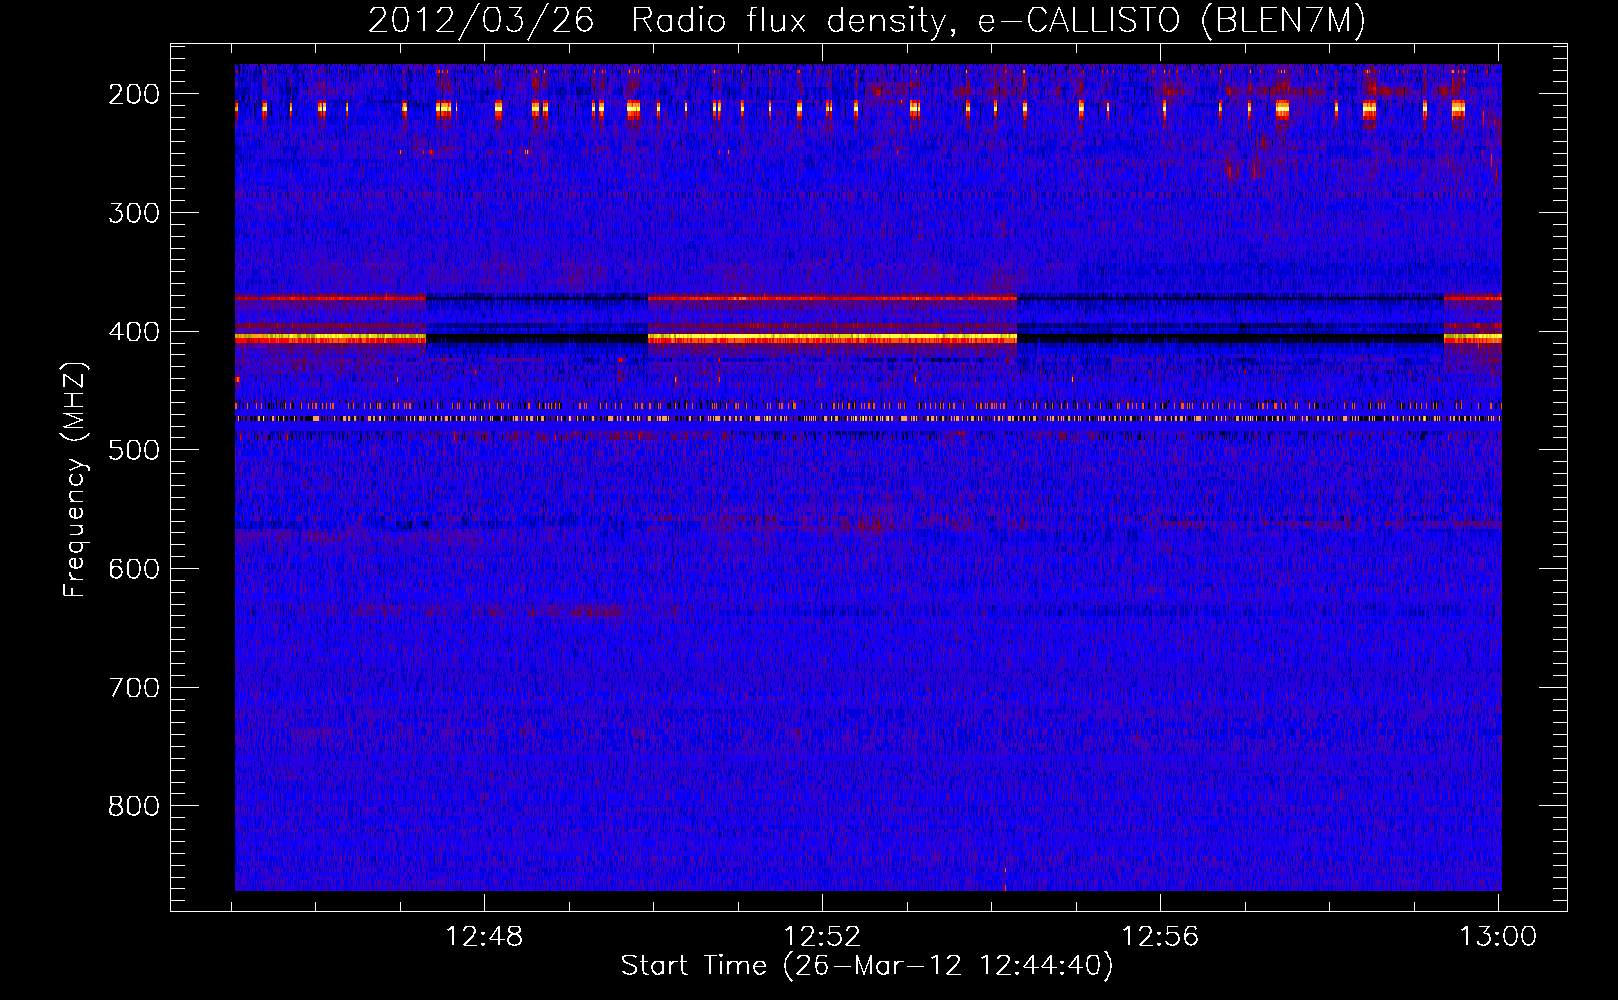This screenshot has width=1618, height=1000.
Task: Select the 800 frequency tick label
Action: (x=133, y=806)
